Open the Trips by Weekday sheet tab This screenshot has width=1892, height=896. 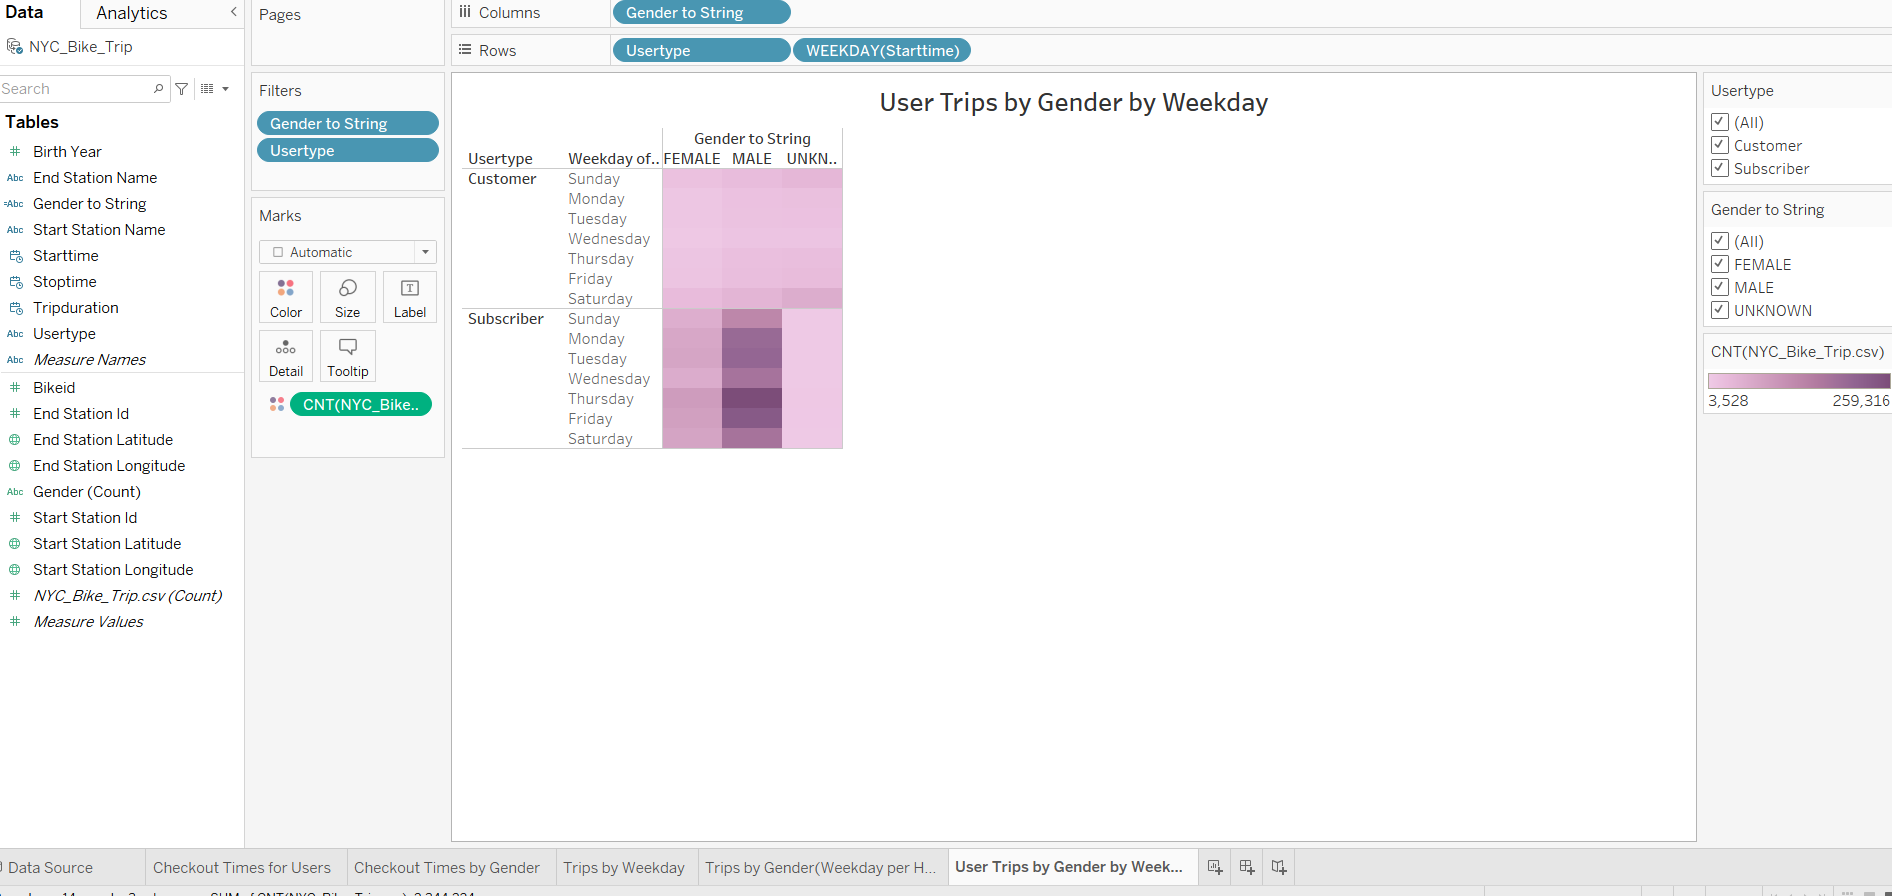coord(624,868)
